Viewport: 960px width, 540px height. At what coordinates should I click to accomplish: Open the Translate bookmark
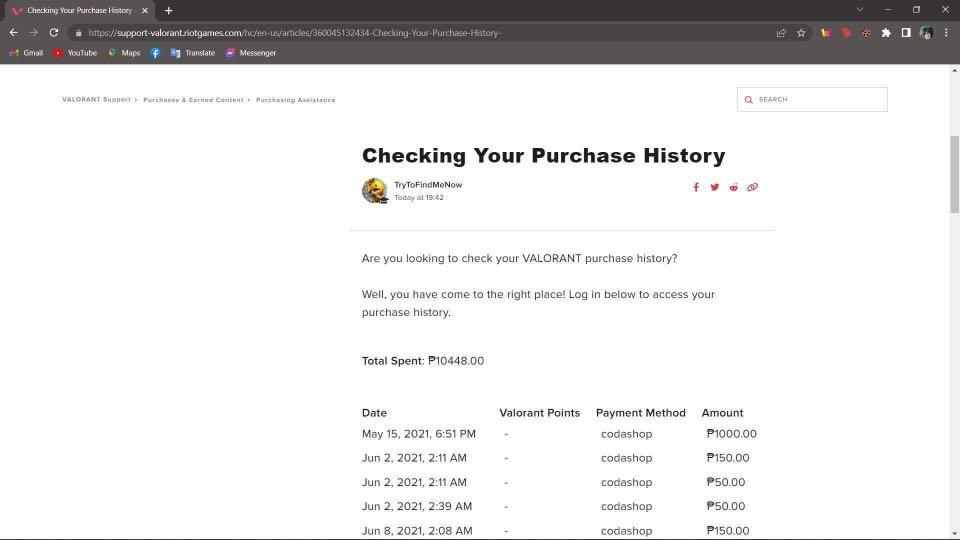[x=193, y=53]
